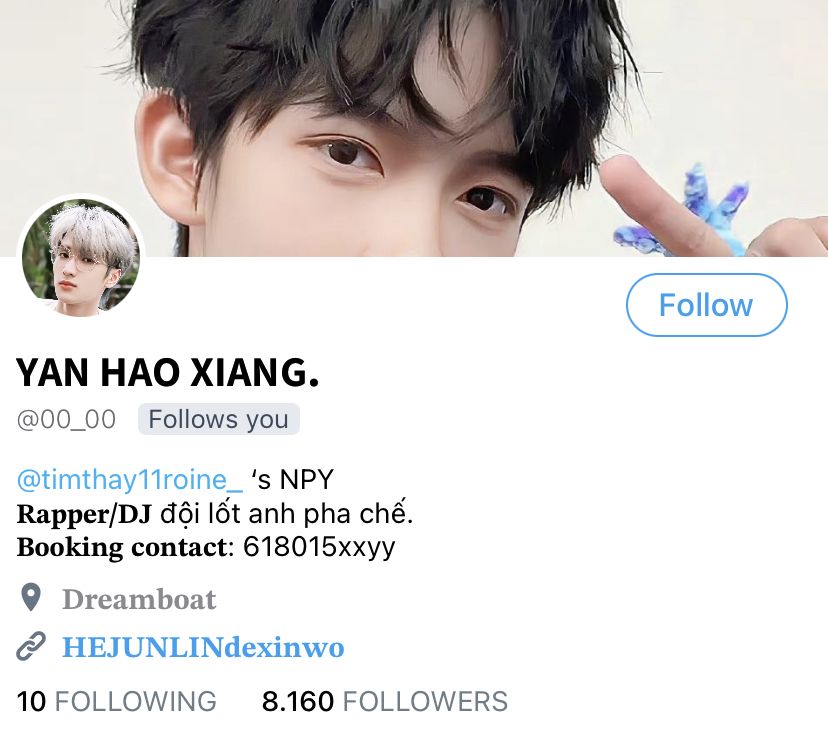Click the blue toy in the header photo
Viewport: 828px width, 734px height.
pos(686,214)
